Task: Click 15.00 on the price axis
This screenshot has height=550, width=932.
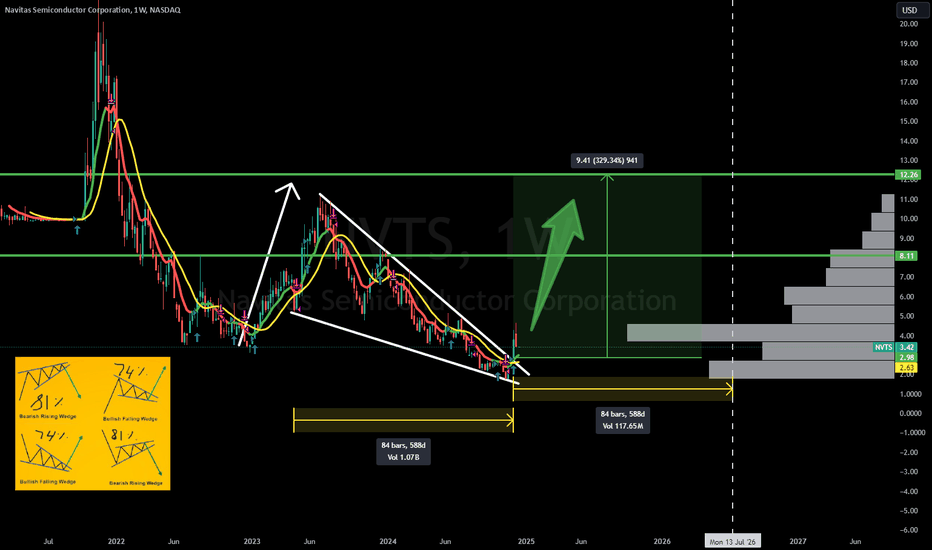Action: click(908, 121)
